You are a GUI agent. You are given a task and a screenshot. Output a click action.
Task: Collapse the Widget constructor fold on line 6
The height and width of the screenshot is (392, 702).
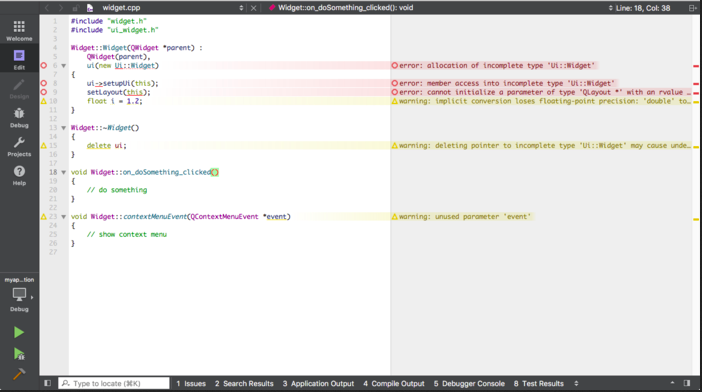click(64, 66)
